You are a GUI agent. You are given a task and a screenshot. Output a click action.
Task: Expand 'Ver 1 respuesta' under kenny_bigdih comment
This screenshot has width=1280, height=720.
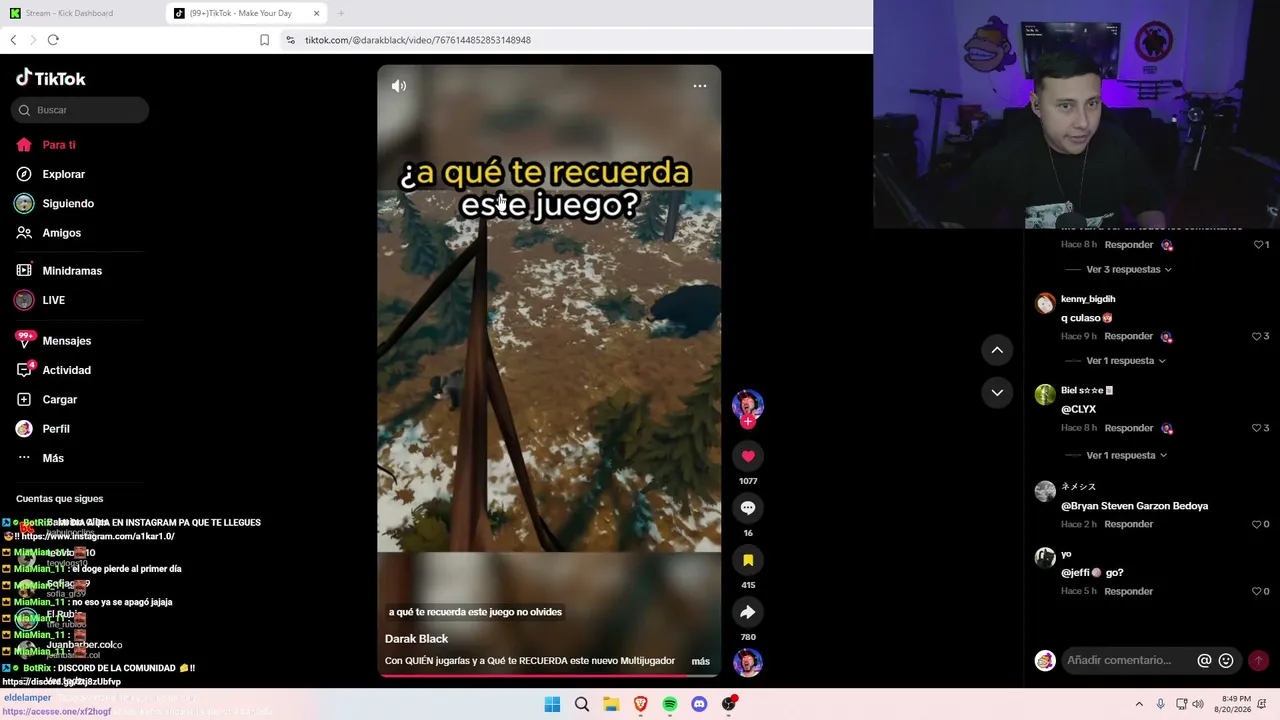tap(1126, 361)
